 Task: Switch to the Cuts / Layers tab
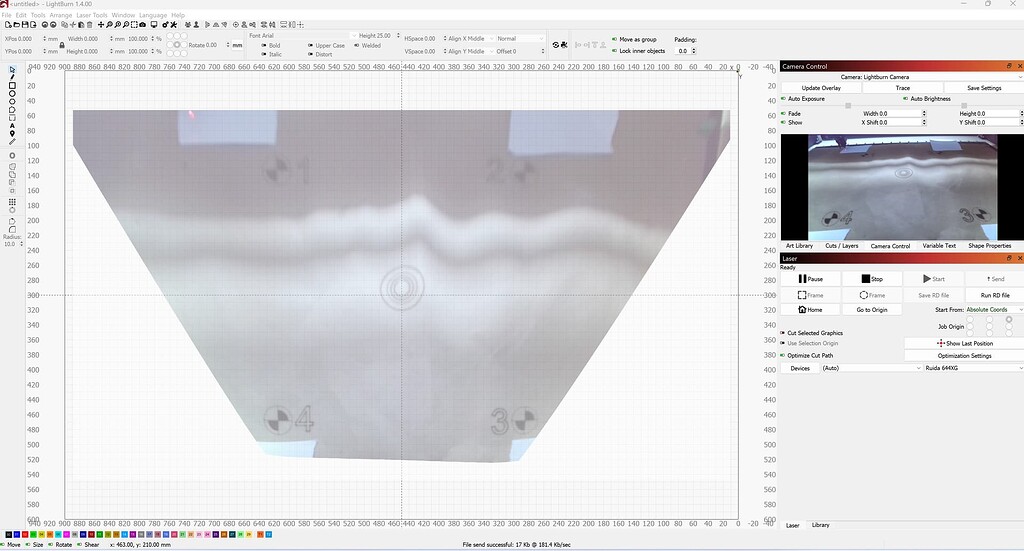(x=842, y=246)
